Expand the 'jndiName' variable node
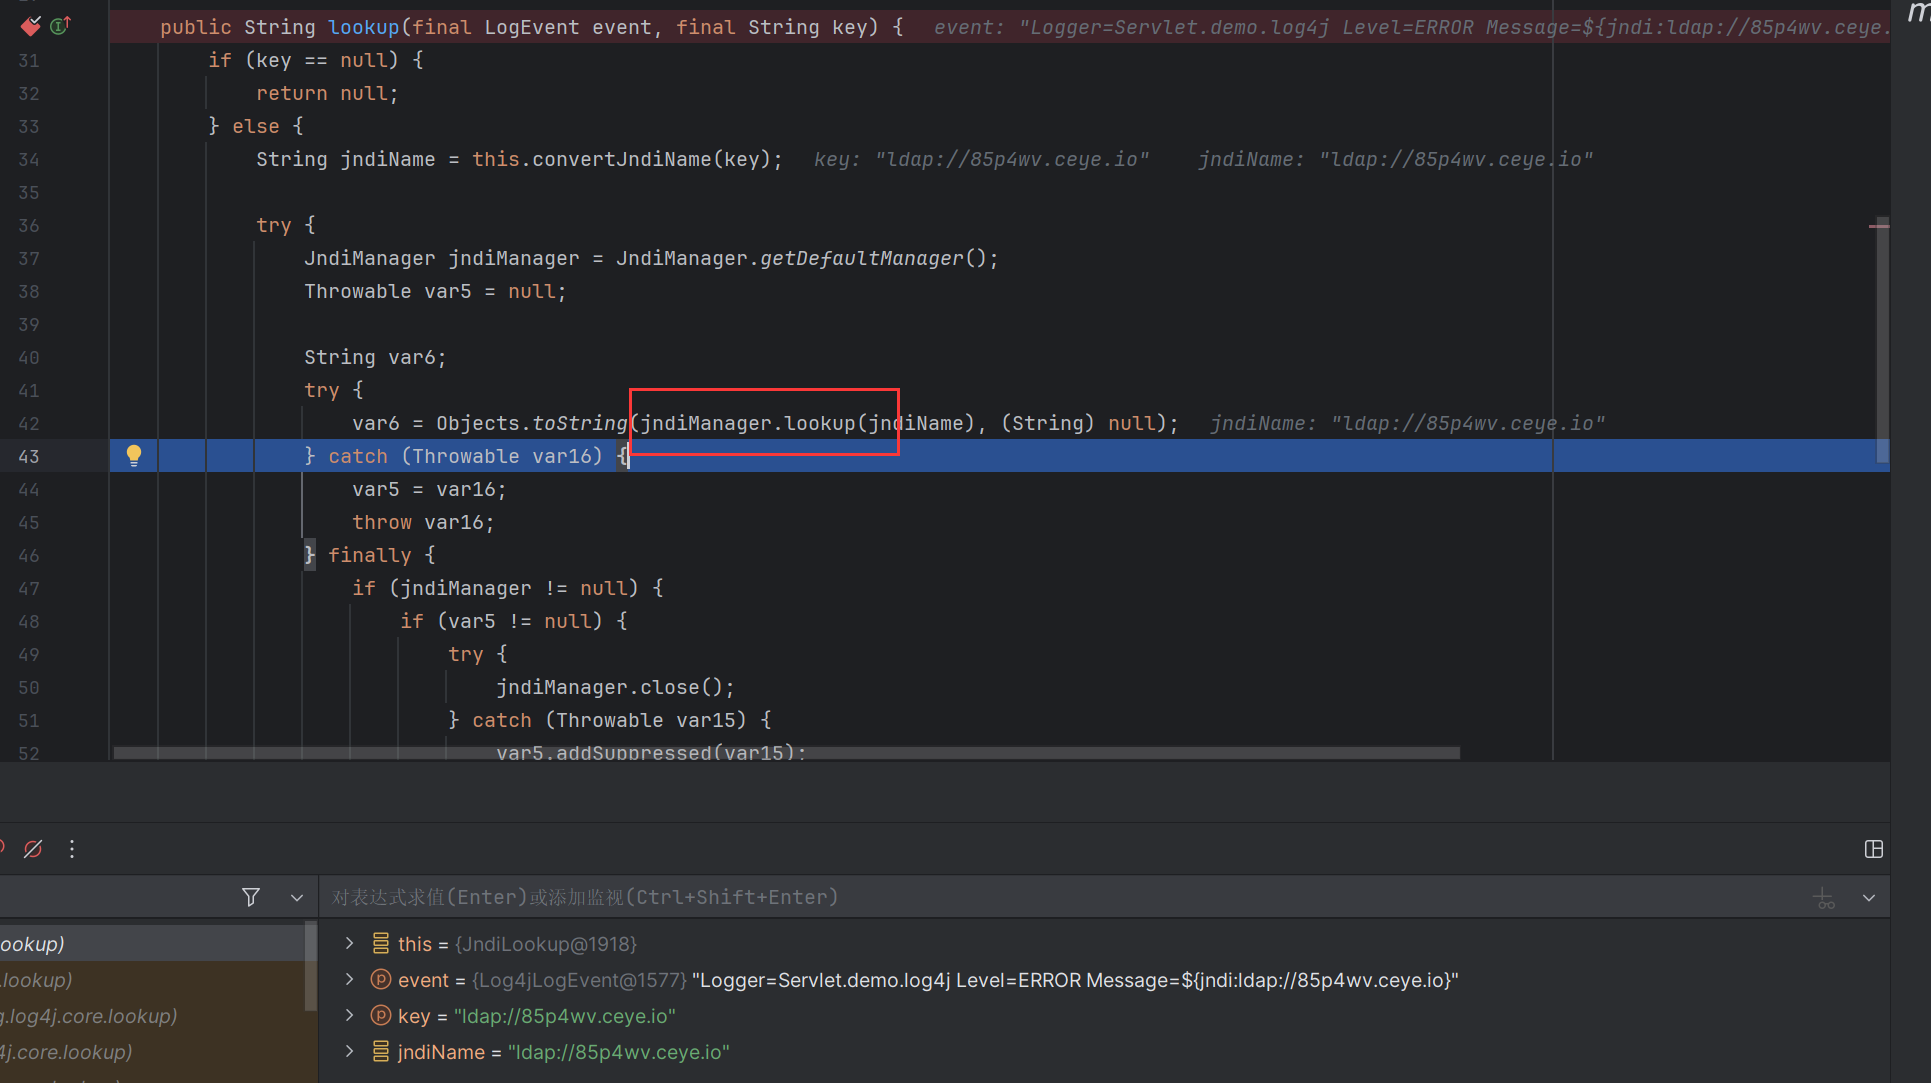 tap(349, 1051)
